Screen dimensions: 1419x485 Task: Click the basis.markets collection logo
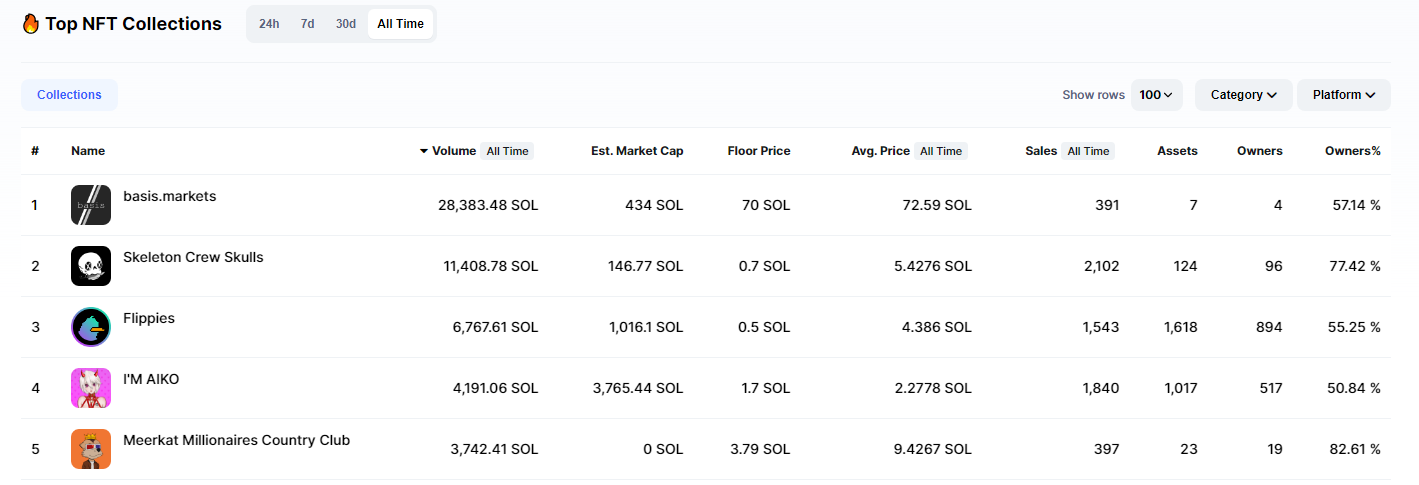coord(91,205)
